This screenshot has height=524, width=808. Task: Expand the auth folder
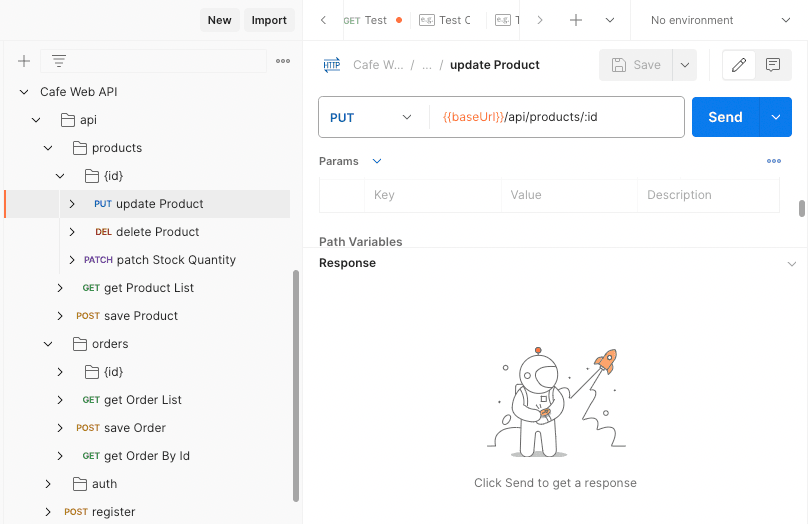pos(48,484)
